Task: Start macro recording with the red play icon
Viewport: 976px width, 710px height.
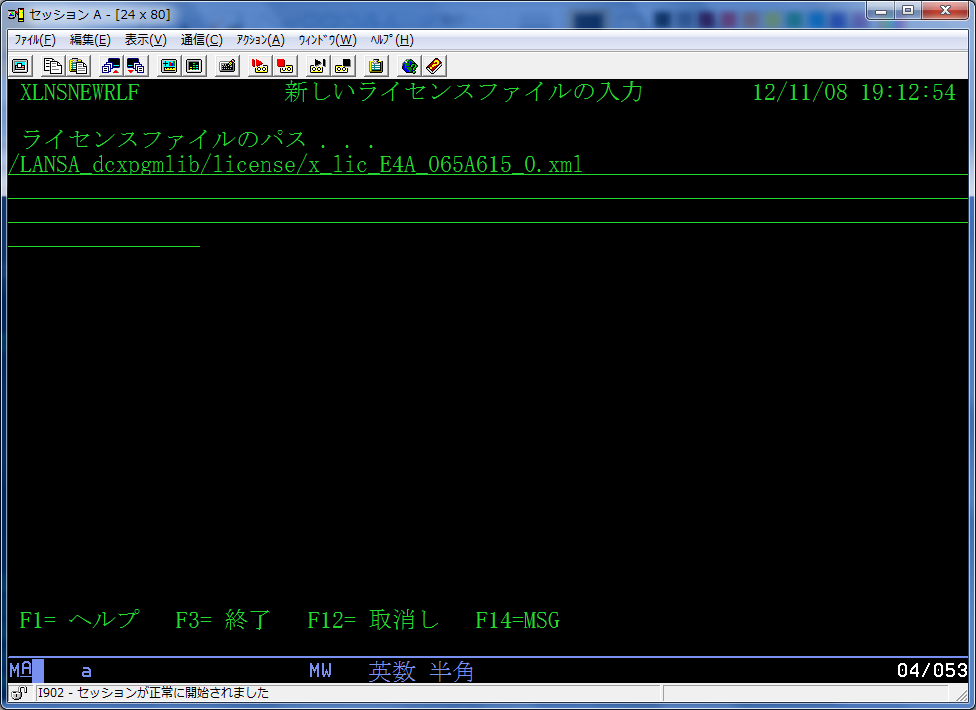Action: 260,66
